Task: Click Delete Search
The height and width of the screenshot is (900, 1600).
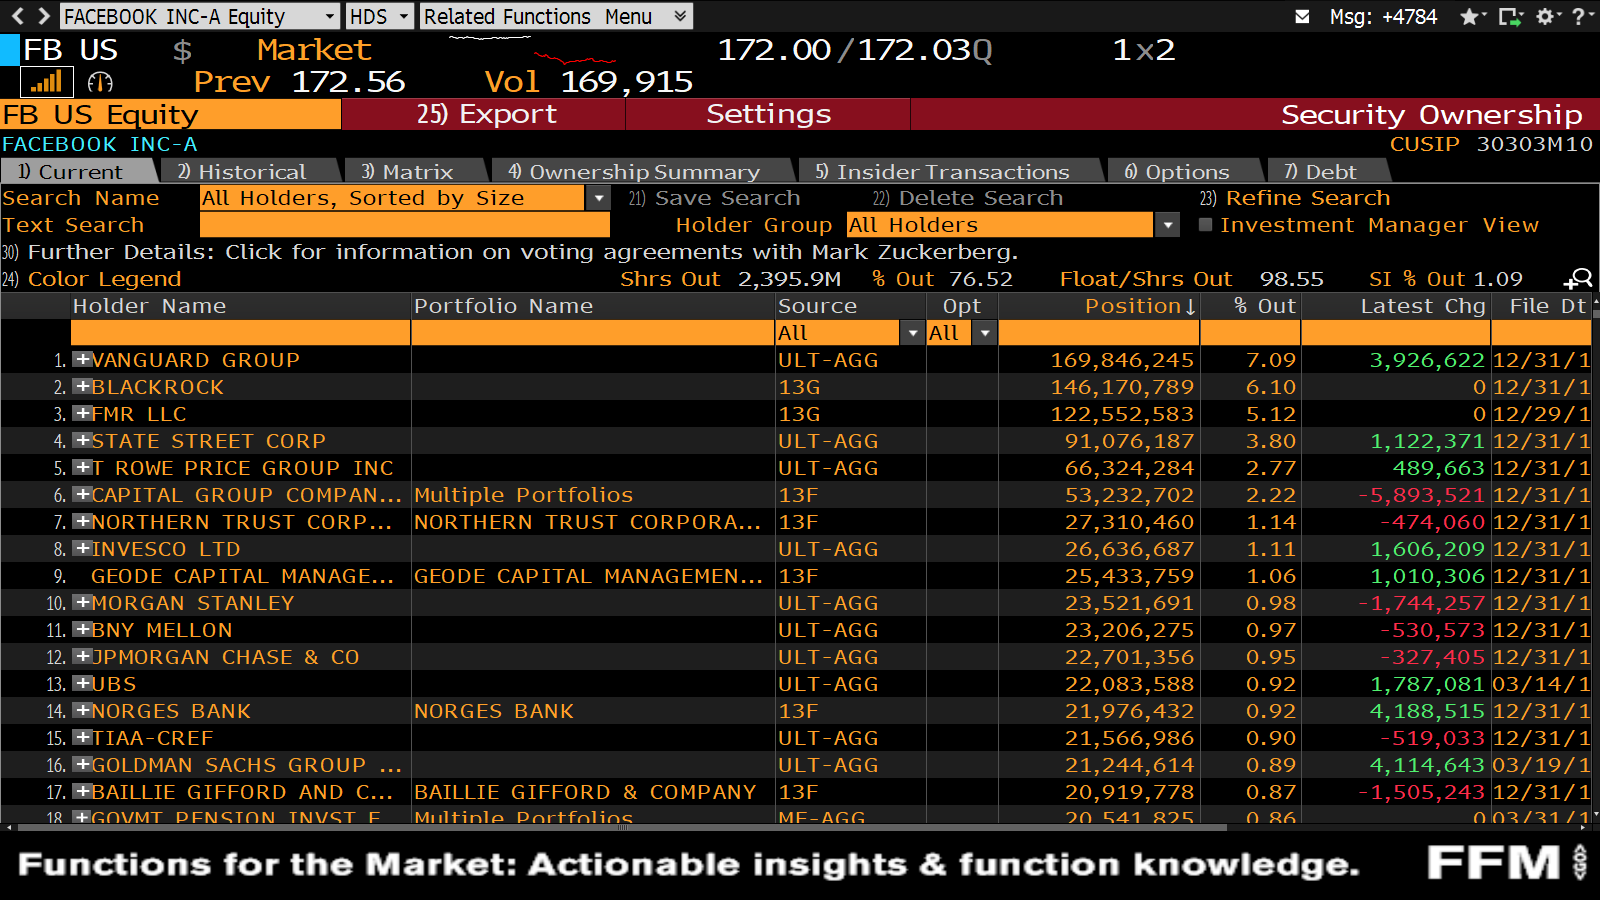Action: [x=967, y=198]
